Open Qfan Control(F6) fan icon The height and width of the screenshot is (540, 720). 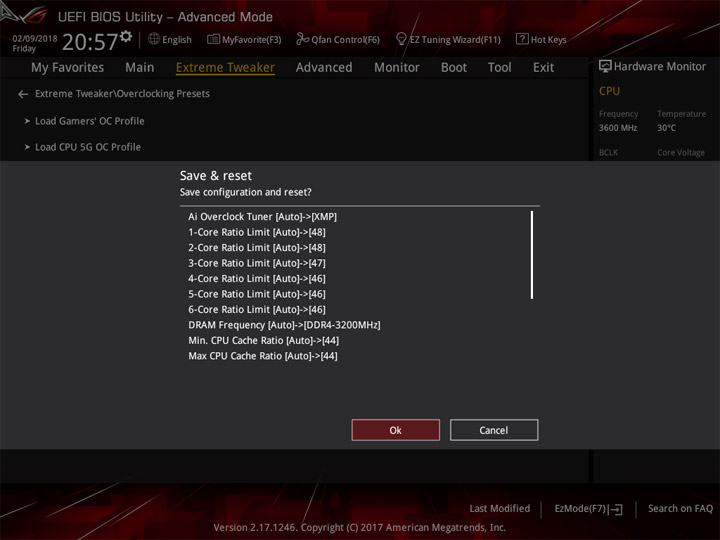(x=302, y=39)
